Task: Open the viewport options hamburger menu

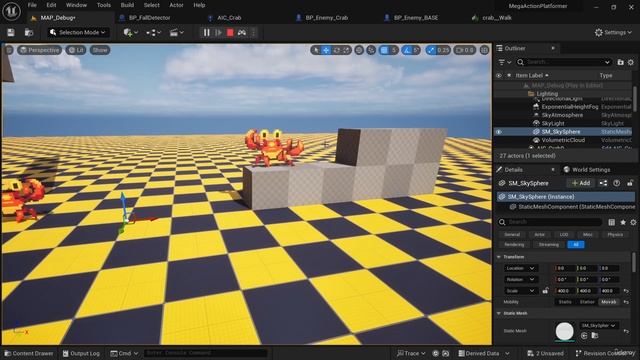Action: [9, 50]
